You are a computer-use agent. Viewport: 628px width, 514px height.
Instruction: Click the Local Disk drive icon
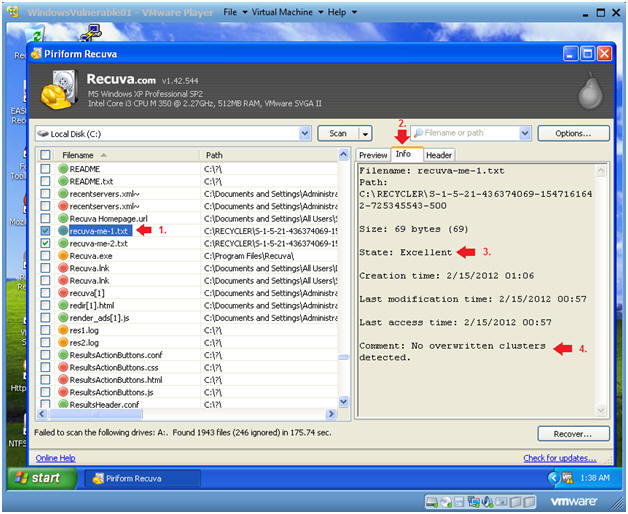tap(42, 134)
